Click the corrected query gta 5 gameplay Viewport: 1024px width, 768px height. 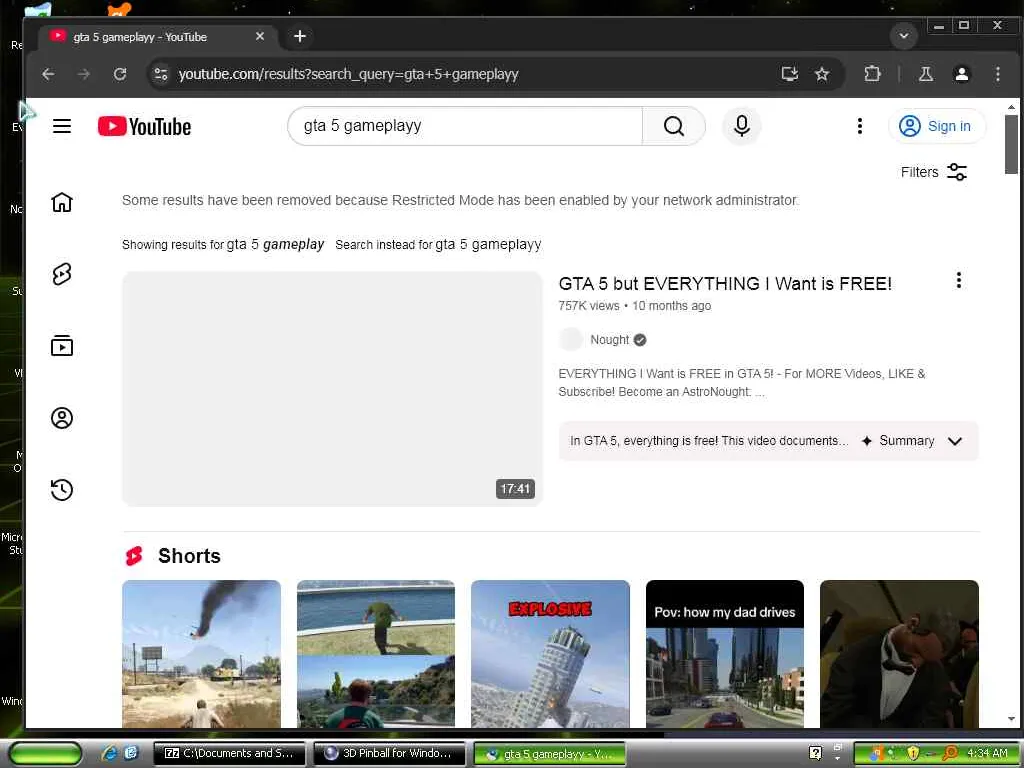275,244
